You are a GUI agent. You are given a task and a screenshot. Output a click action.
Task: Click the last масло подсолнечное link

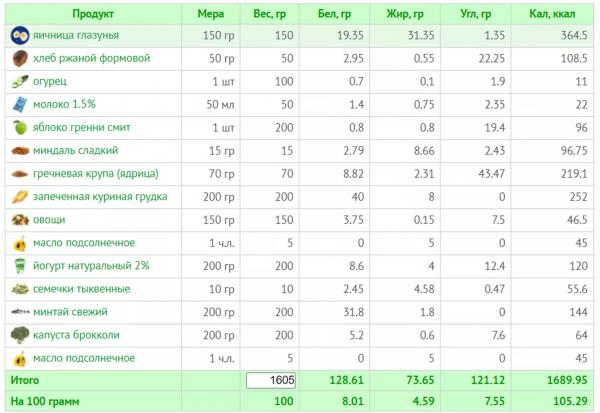pos(84,358)
